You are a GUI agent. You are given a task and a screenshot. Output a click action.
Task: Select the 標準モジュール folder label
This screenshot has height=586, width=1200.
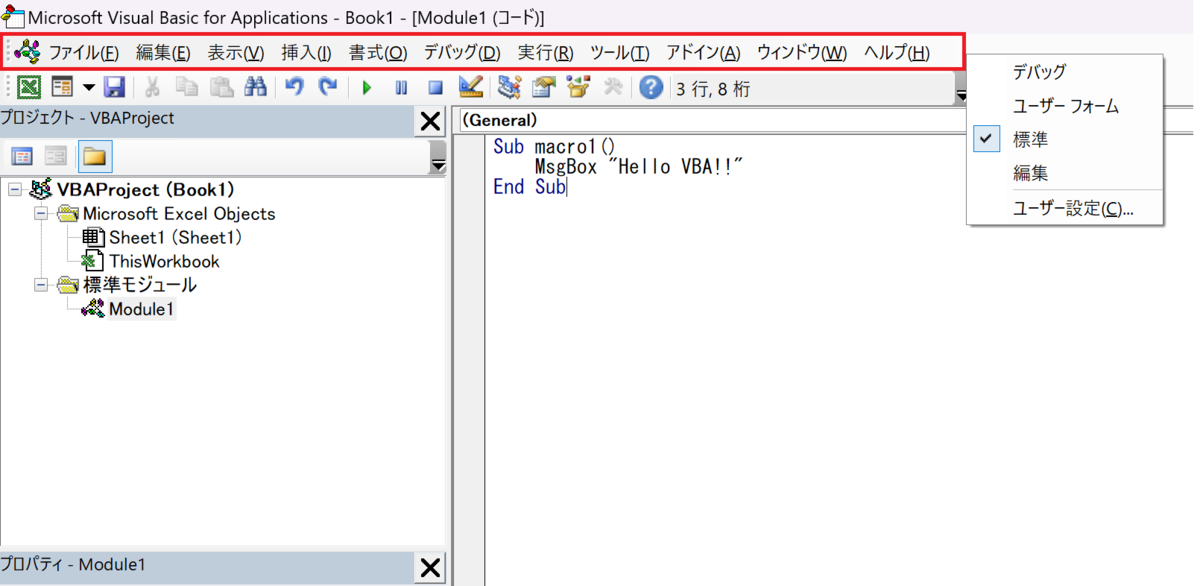click(x=139, y=285)
